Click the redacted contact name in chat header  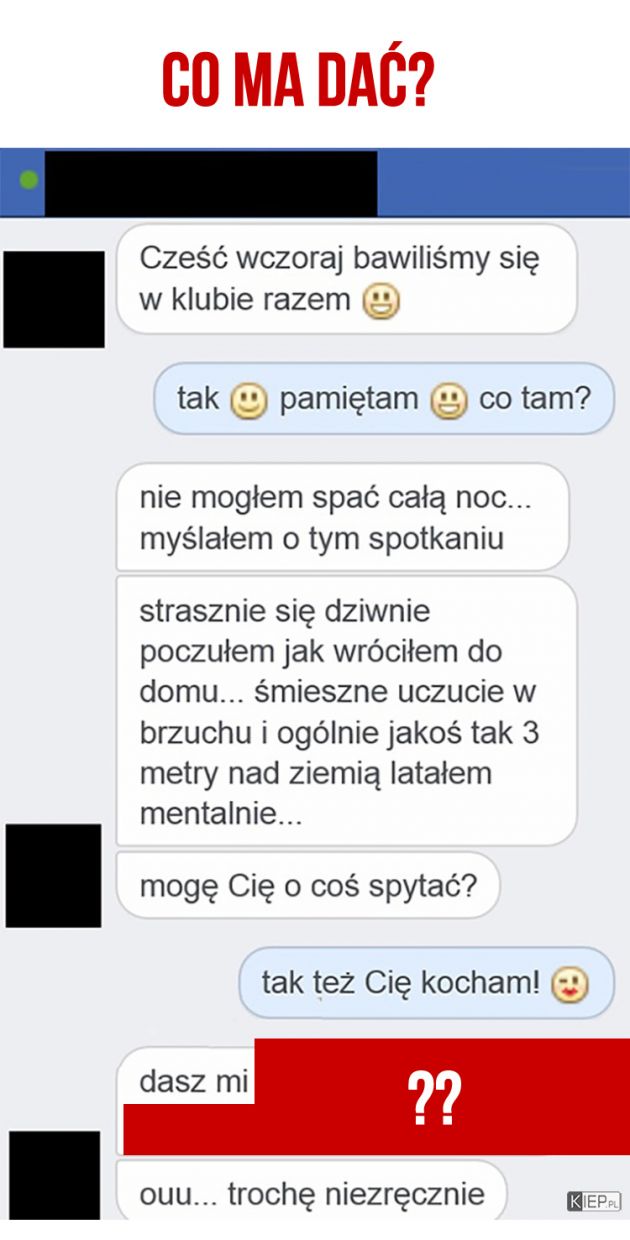tap(211, 183)
